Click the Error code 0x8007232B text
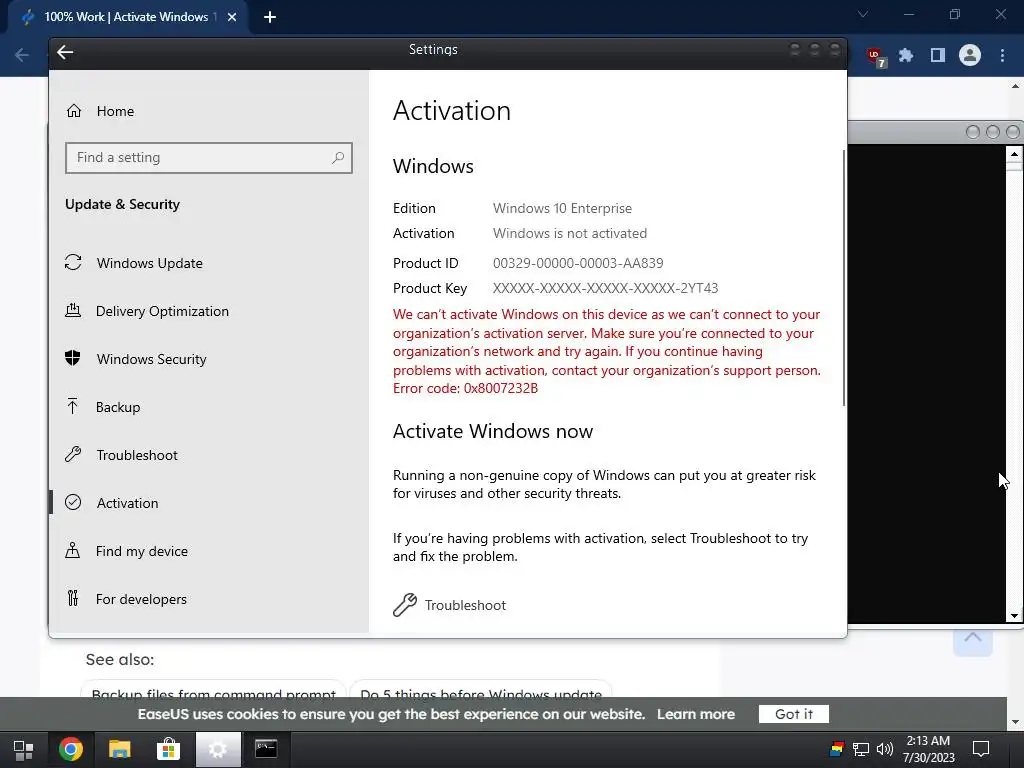Screen dimensions: 1024x768 point(465,389)
